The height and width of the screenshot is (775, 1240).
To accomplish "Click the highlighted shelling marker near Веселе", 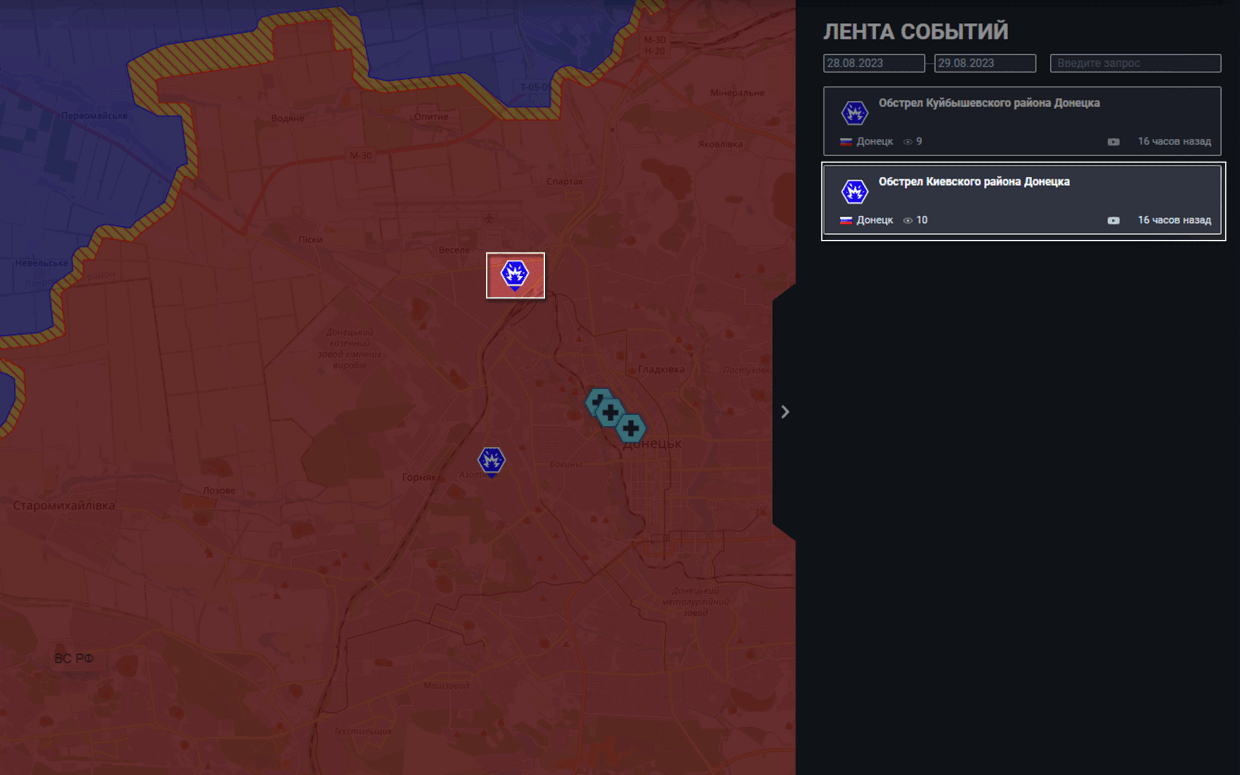I will point(515,274).
